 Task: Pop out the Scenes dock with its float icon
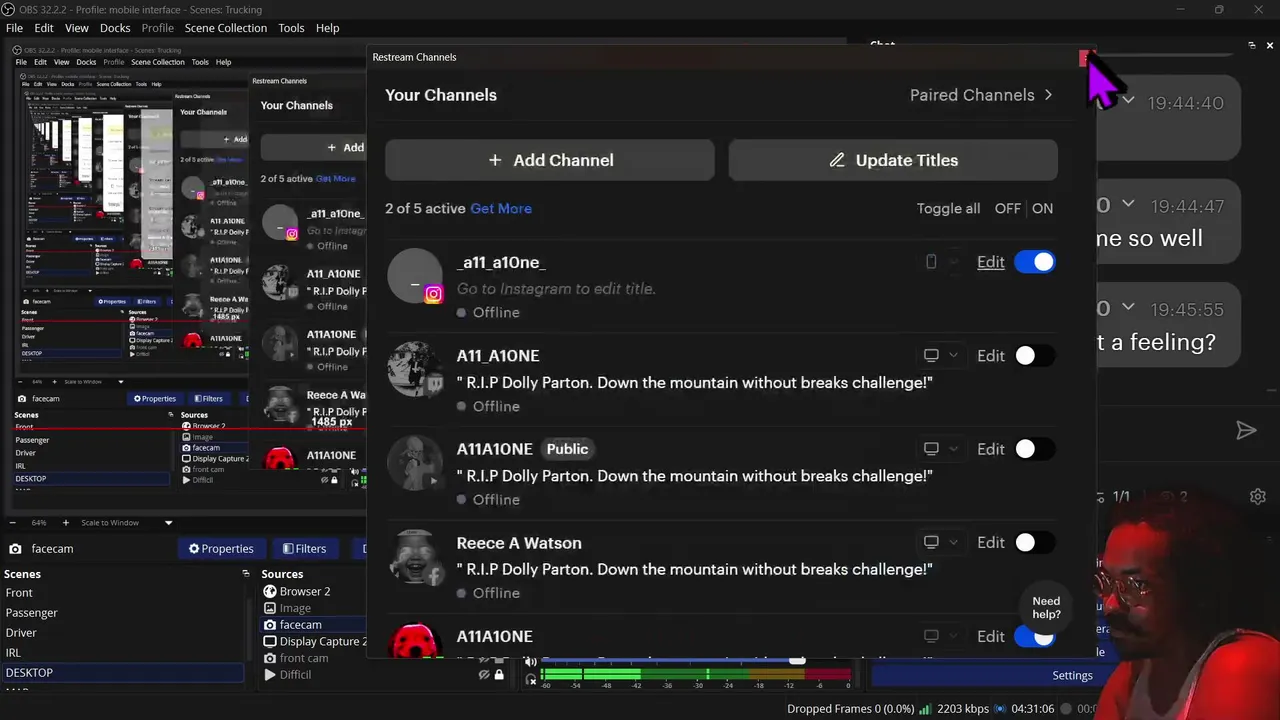(245, 574)
